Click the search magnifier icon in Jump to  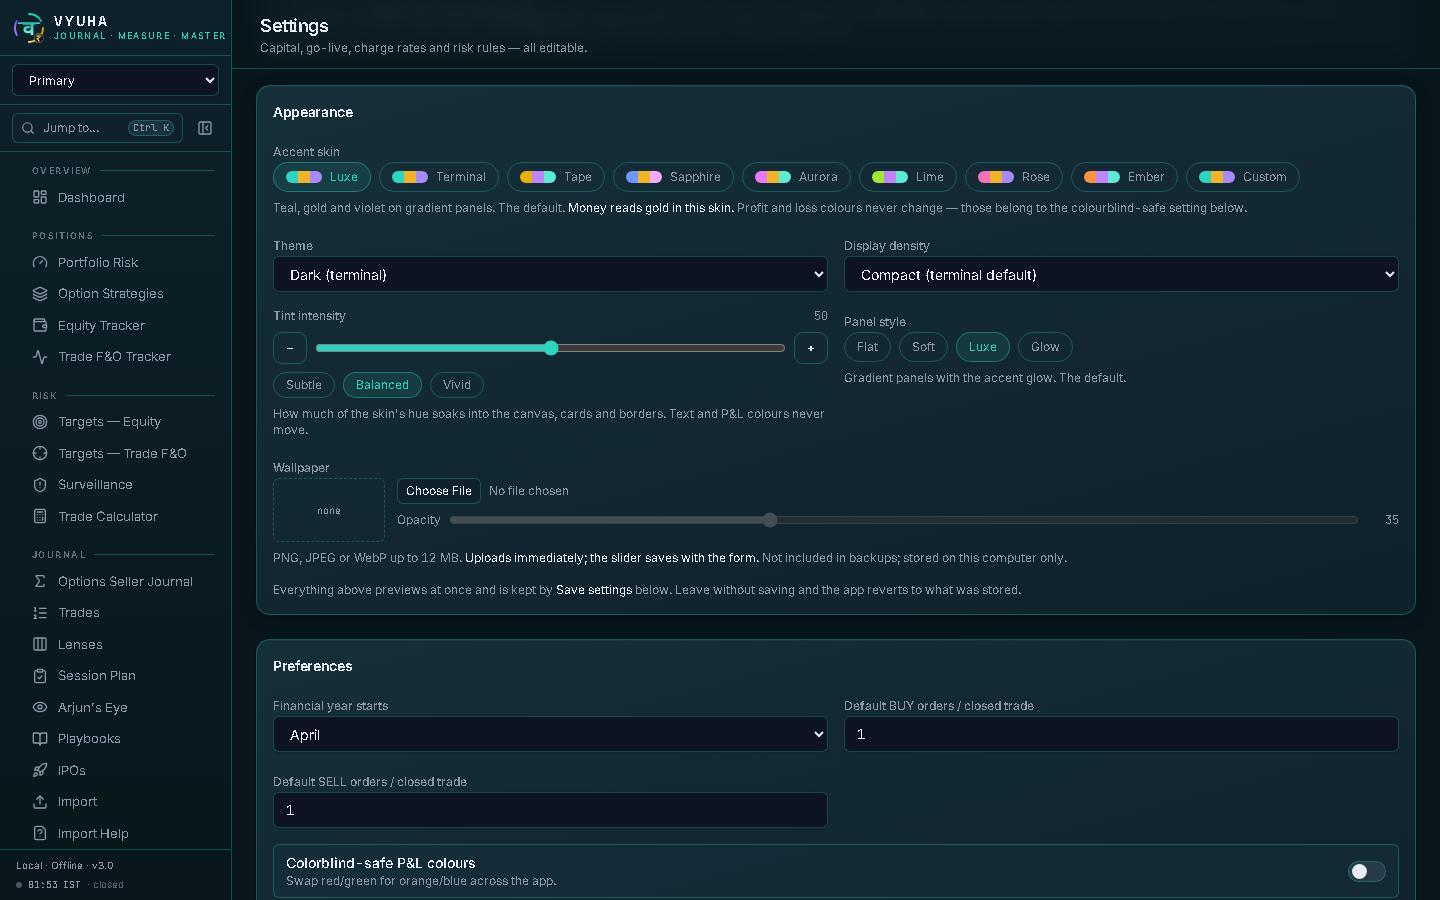pos(27,128)
